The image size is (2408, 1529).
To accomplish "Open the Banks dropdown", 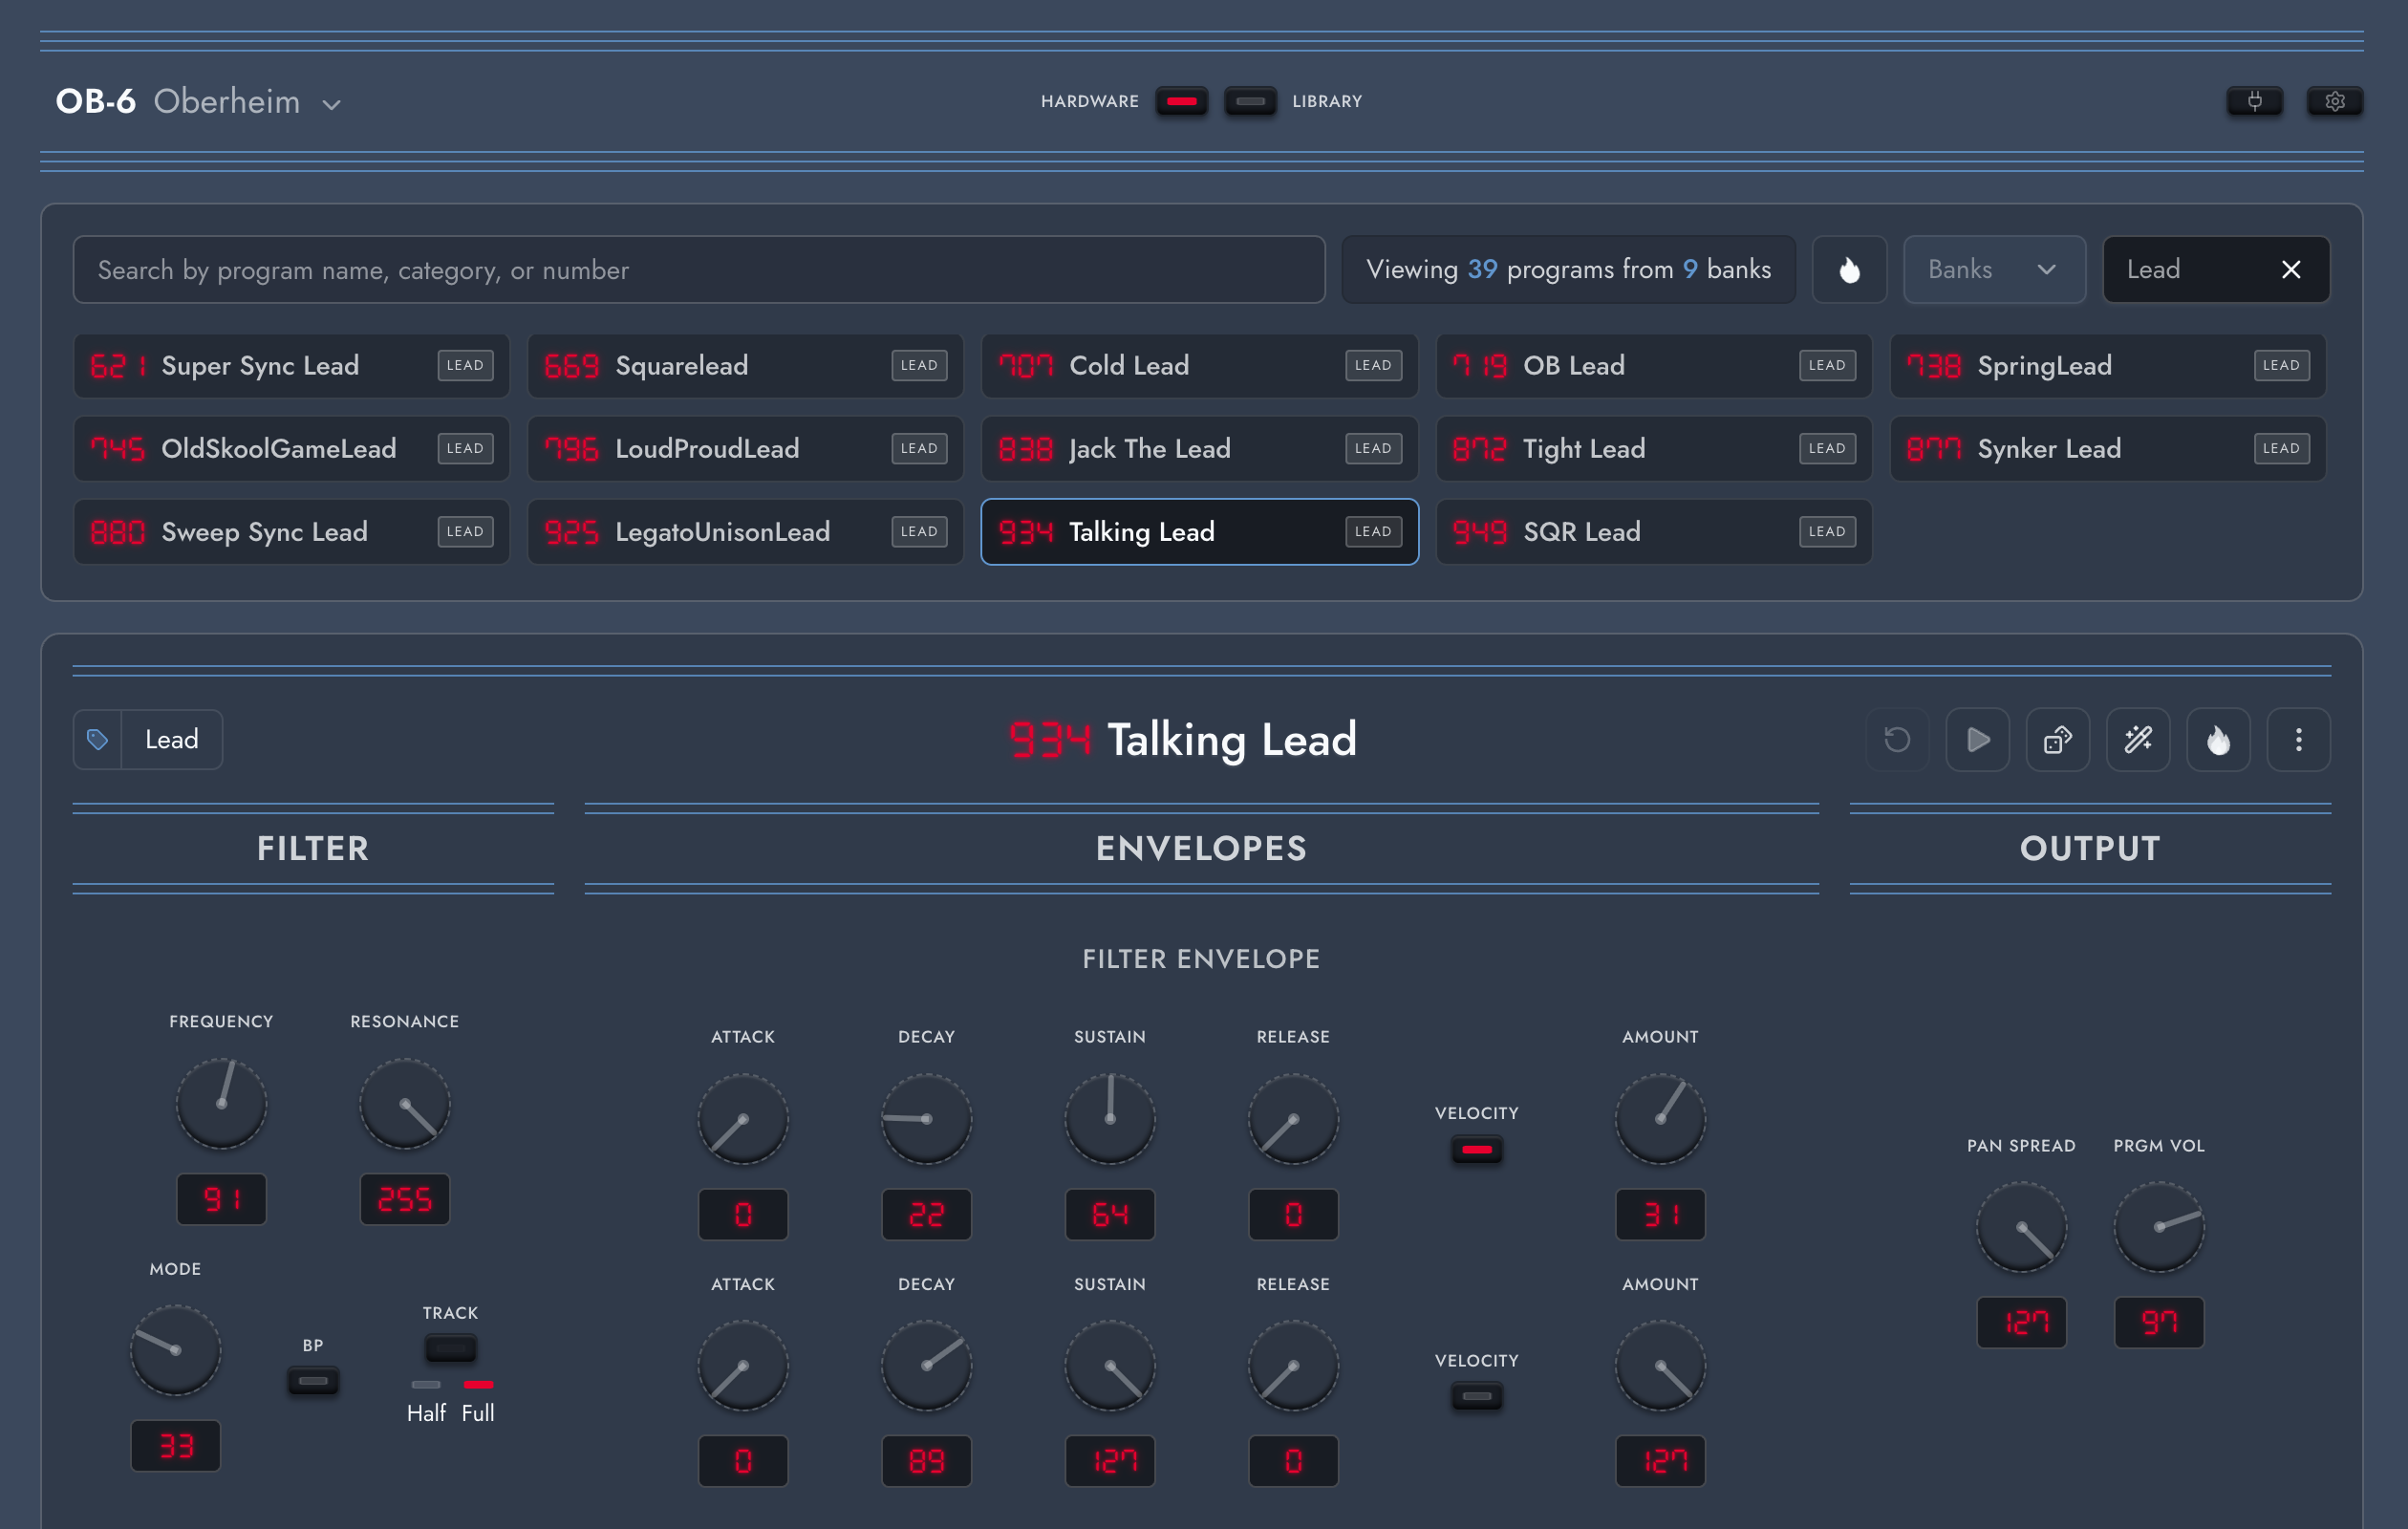I will 1994,269.
